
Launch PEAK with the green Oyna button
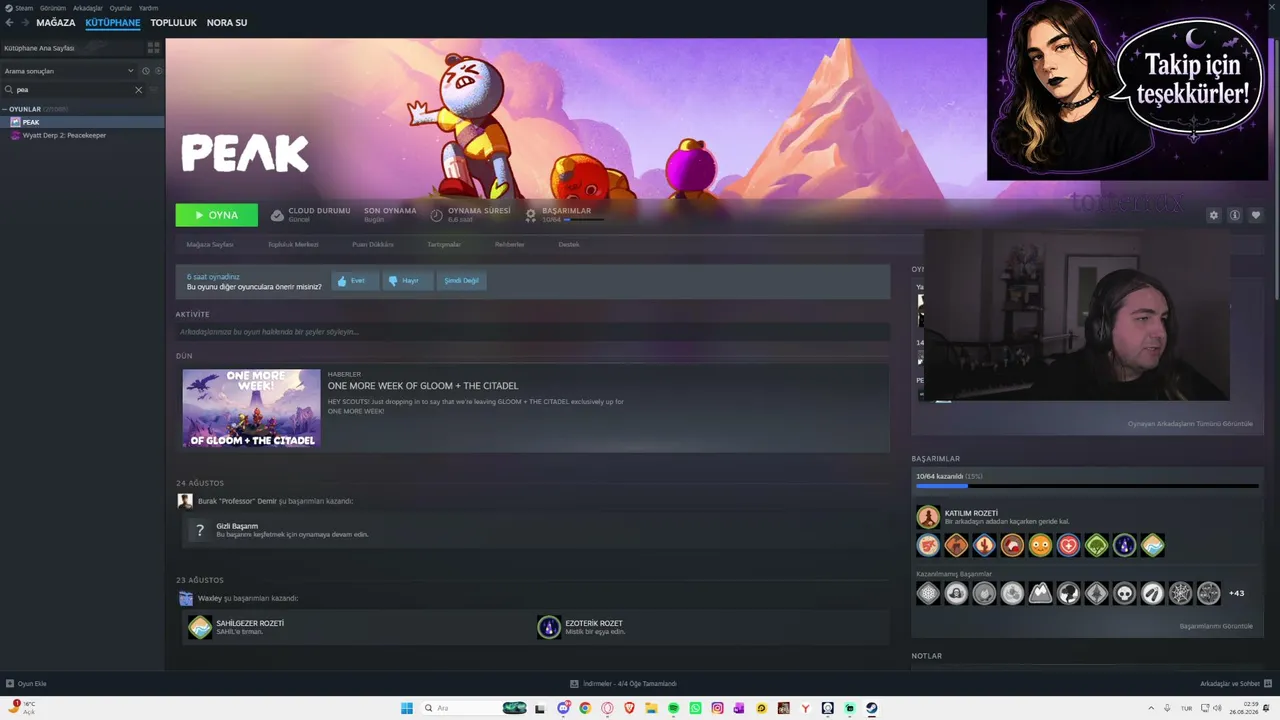(x=216, y=215)
